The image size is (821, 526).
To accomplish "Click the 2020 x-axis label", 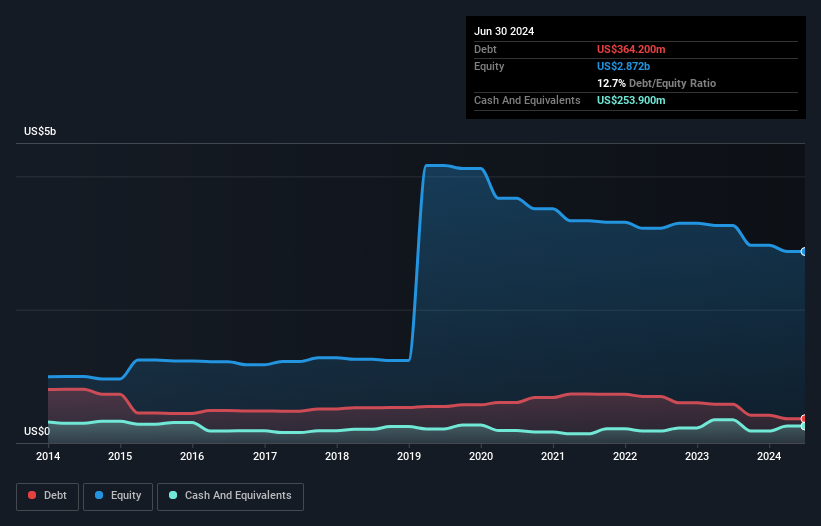I will (481, 456).
